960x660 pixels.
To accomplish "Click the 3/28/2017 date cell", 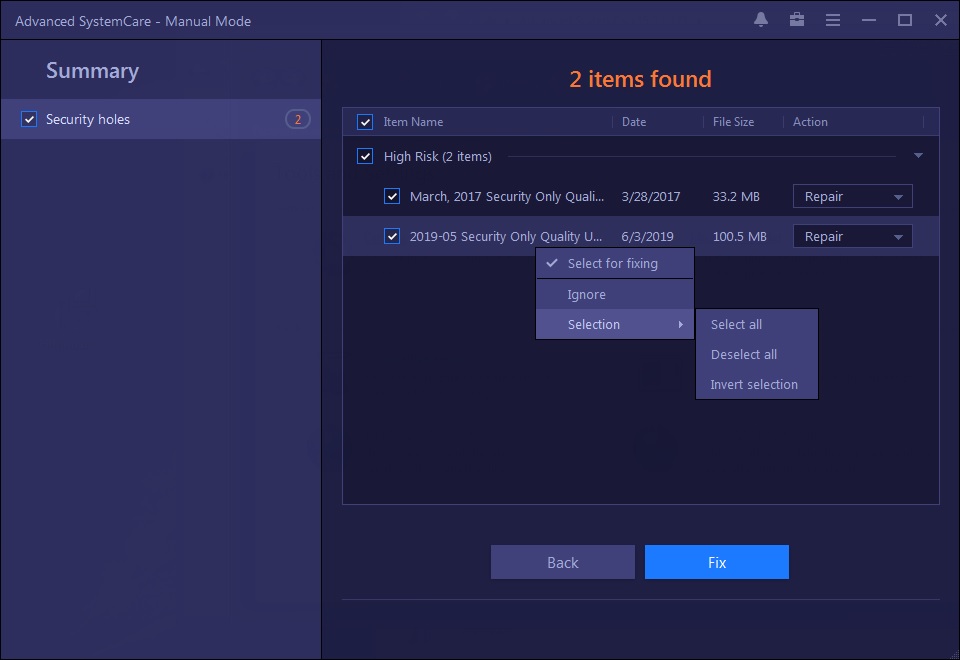I will coord(650,197).
